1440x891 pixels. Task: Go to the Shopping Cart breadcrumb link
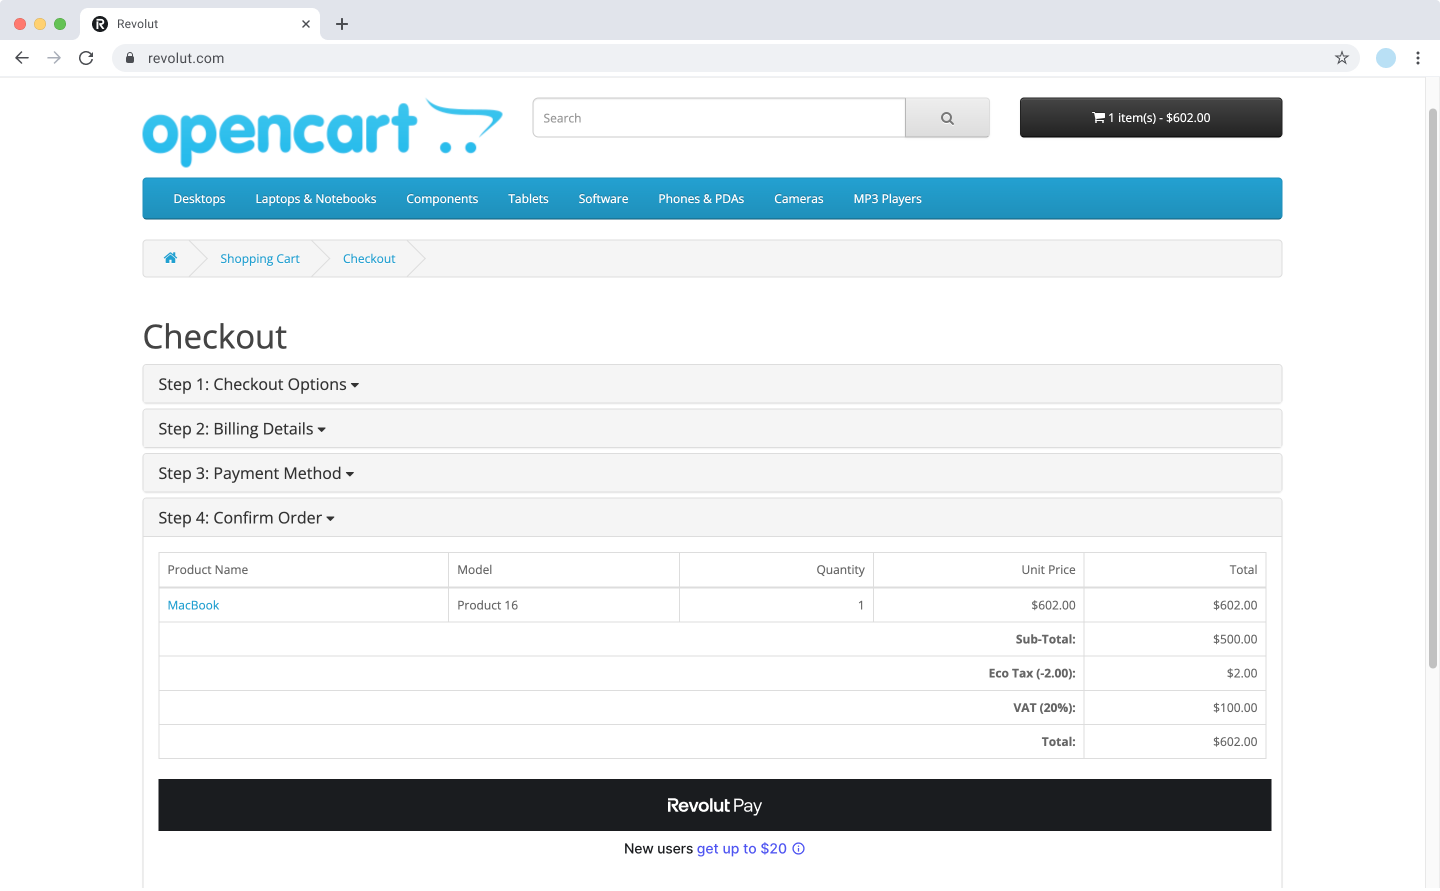click(260, 259)
